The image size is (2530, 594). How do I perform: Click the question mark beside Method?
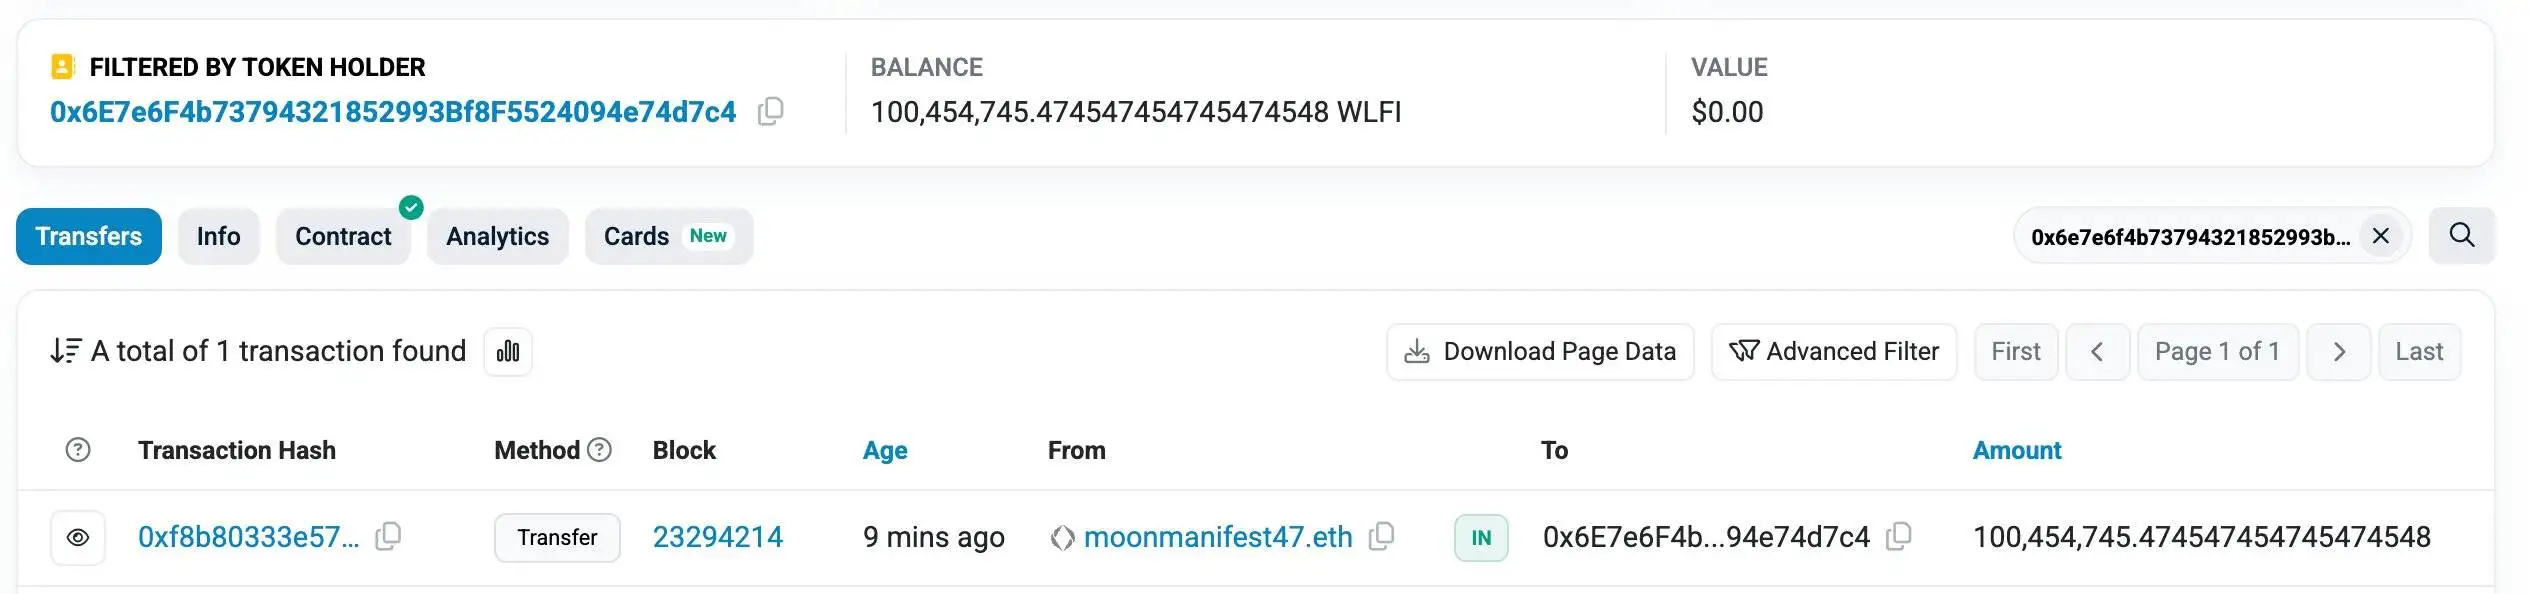[600, 451]
